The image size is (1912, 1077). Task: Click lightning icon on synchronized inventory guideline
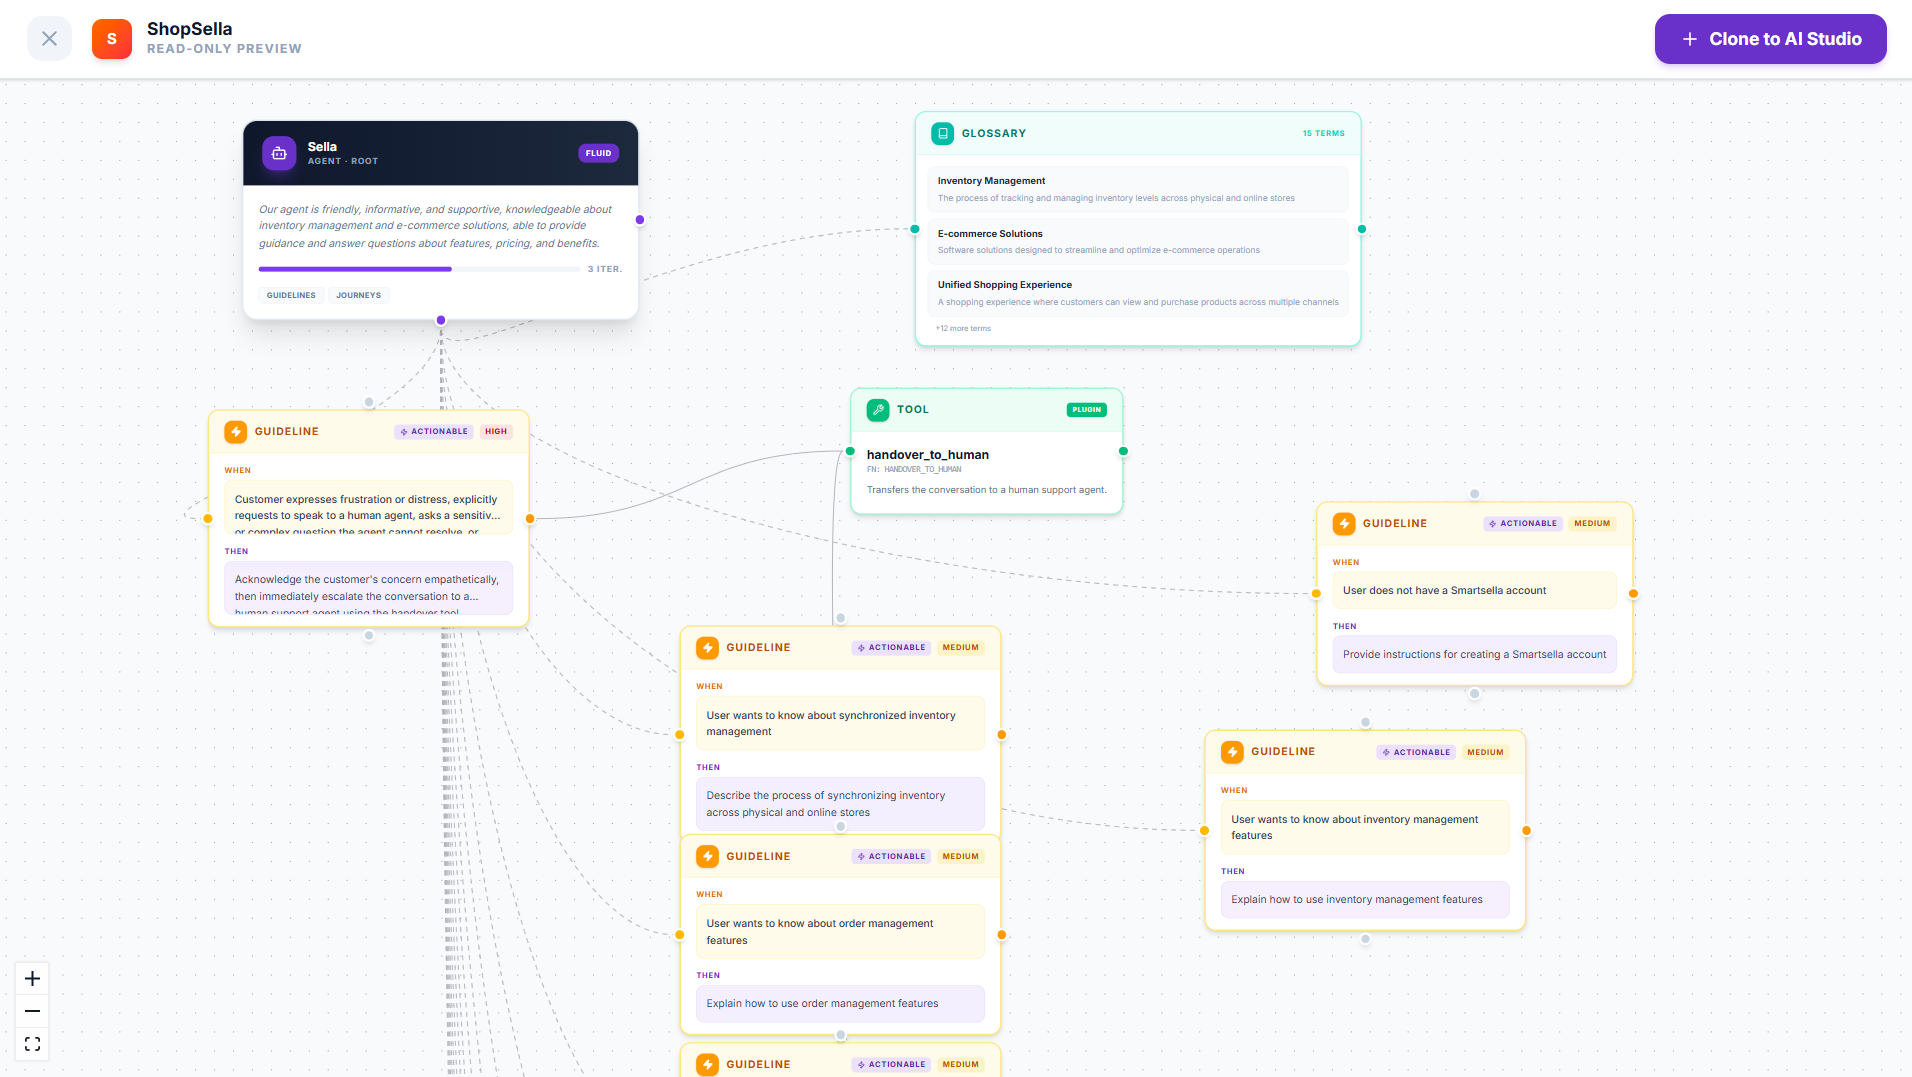click(x=707, y=647)
